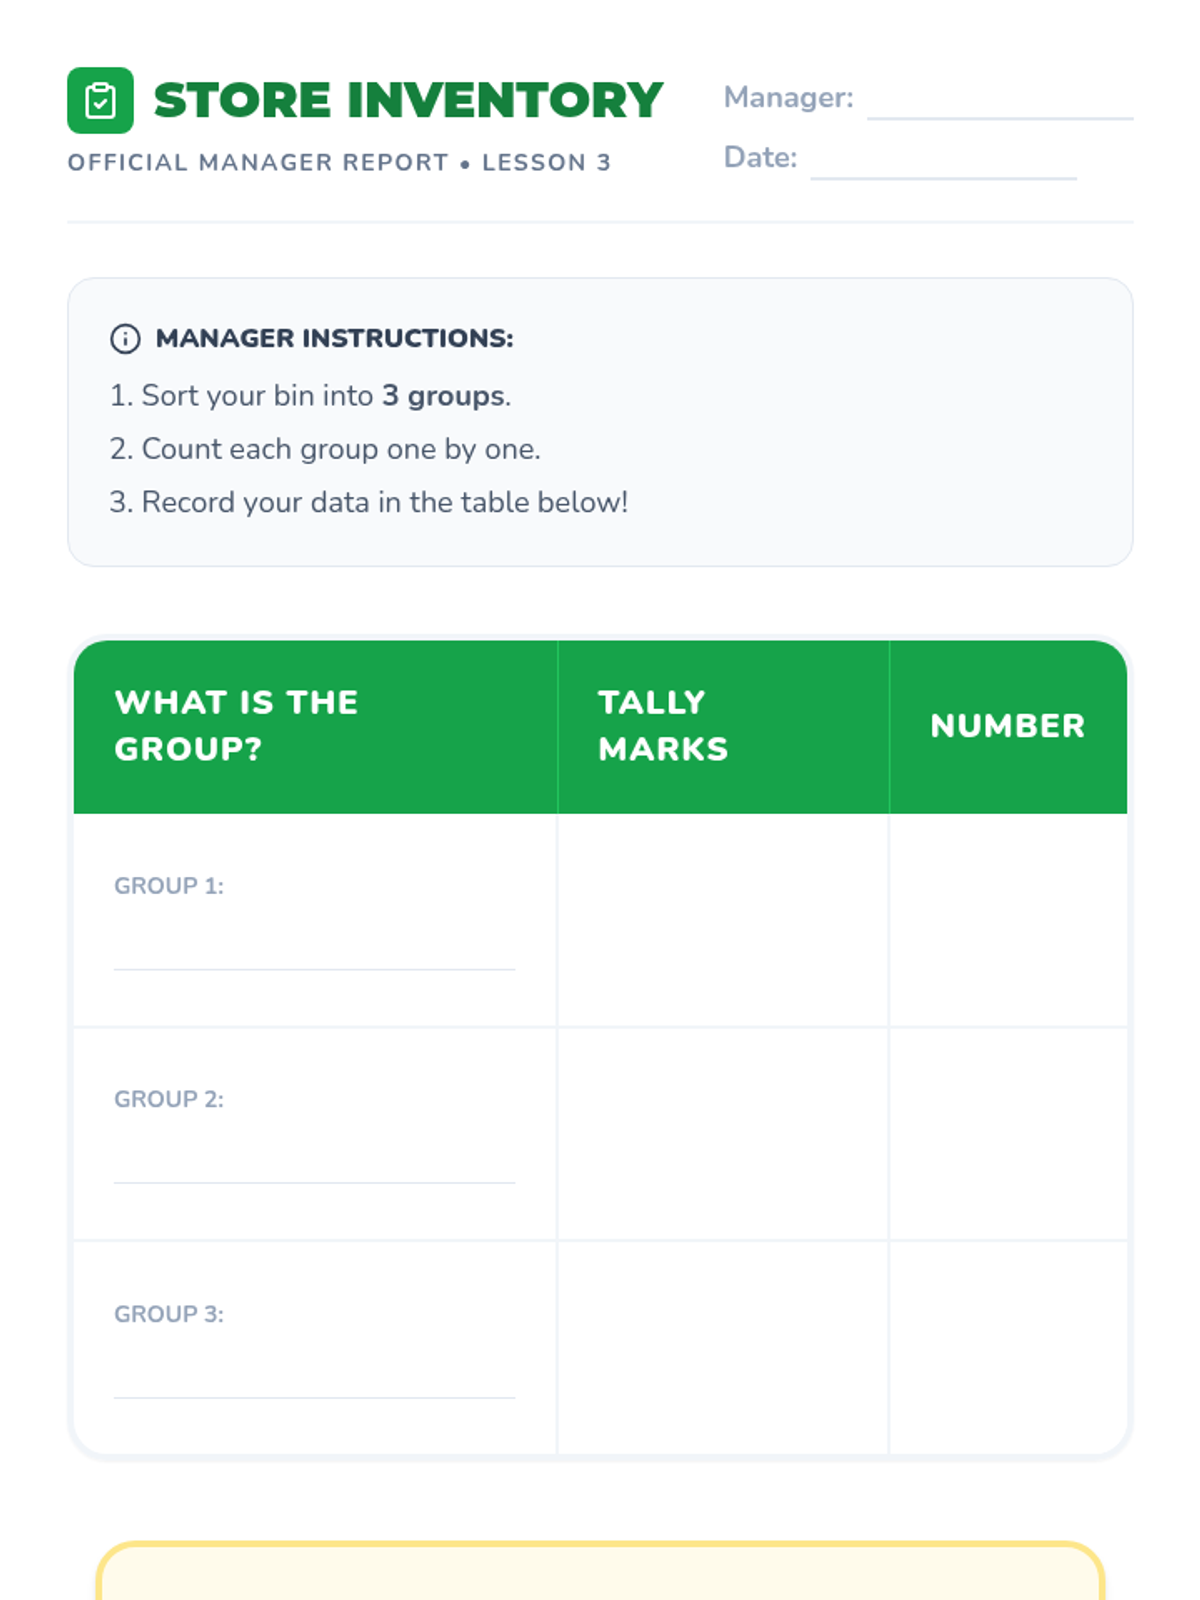The image size is (1200, 1600).
Task: Click the info icon beside Manager Instructions
Action: pos(125,339)
